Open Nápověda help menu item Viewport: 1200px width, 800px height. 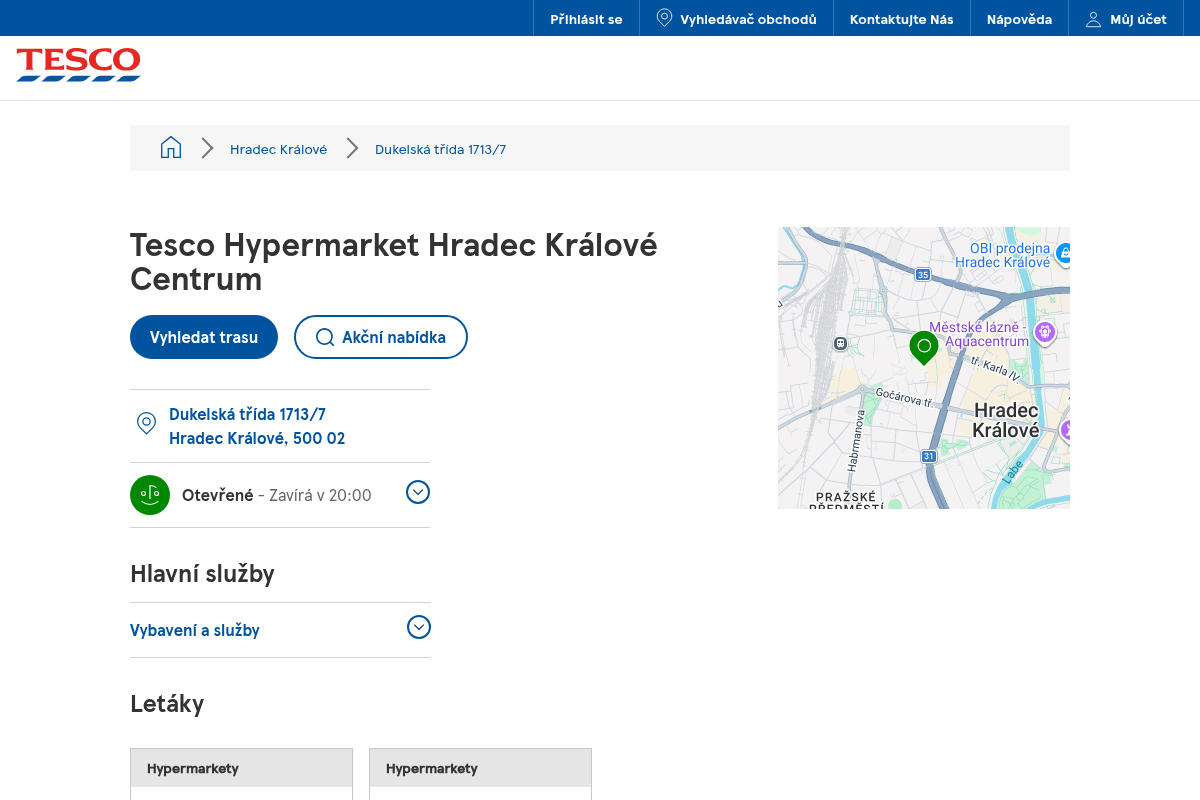pyautogui.click(x=1019, y=19)
